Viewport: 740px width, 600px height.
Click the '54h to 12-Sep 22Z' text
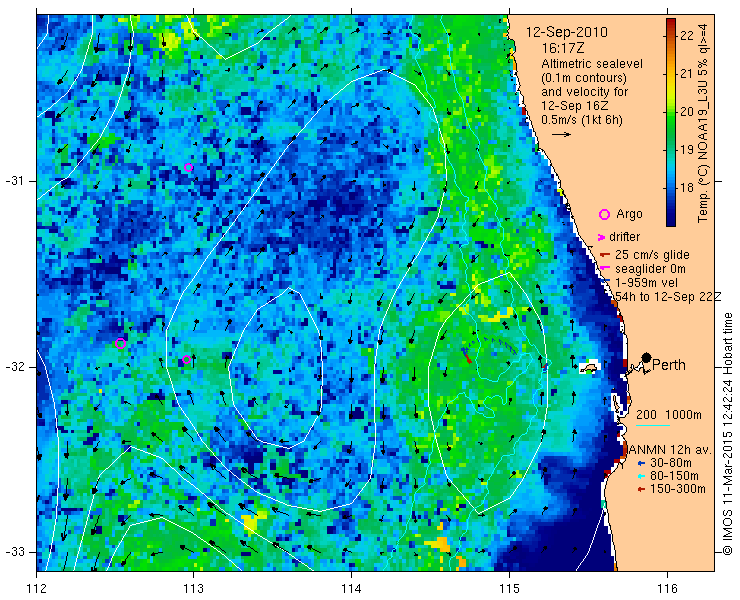coord(668,296)
